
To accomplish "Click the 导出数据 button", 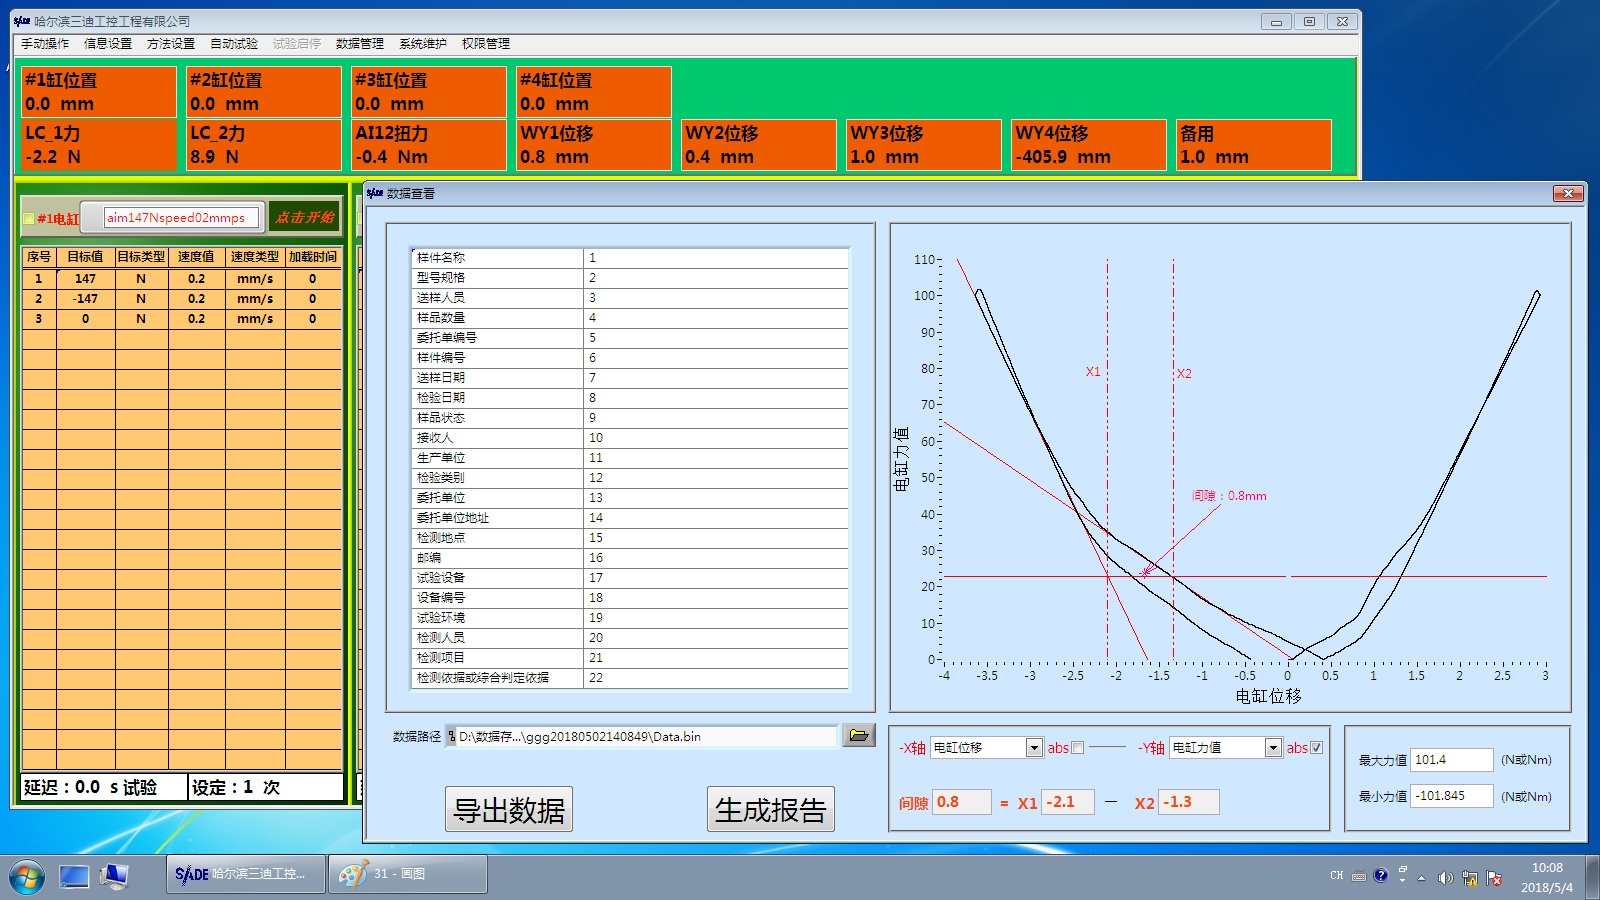I will (509, 810).
